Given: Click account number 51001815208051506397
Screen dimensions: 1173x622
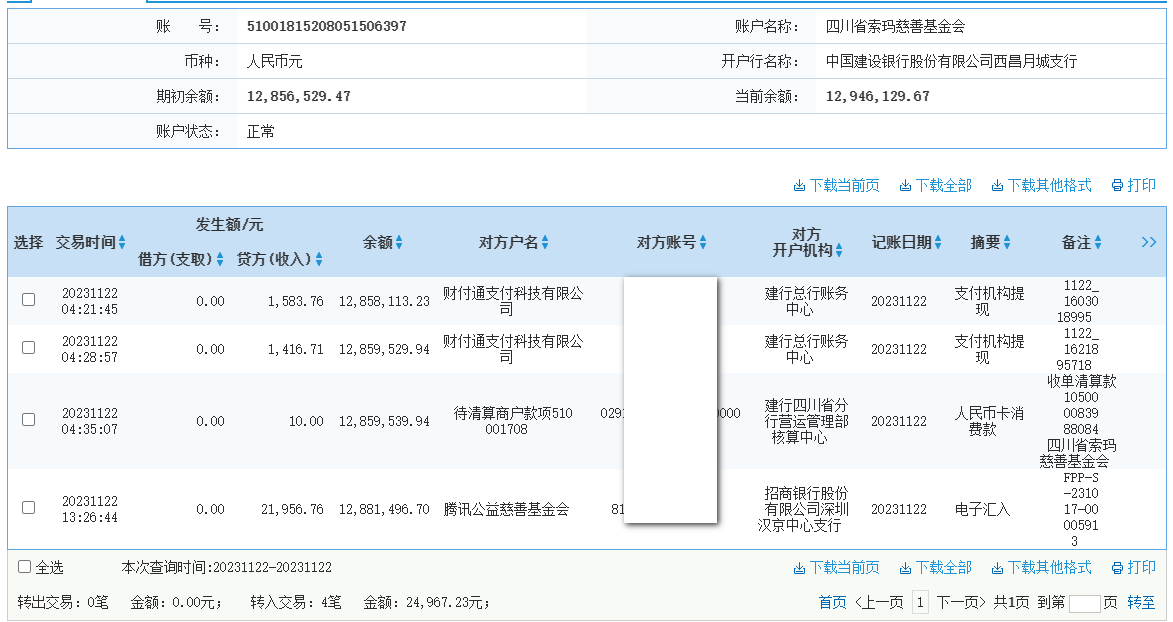Looking at the screenshot, I should 327,26.
